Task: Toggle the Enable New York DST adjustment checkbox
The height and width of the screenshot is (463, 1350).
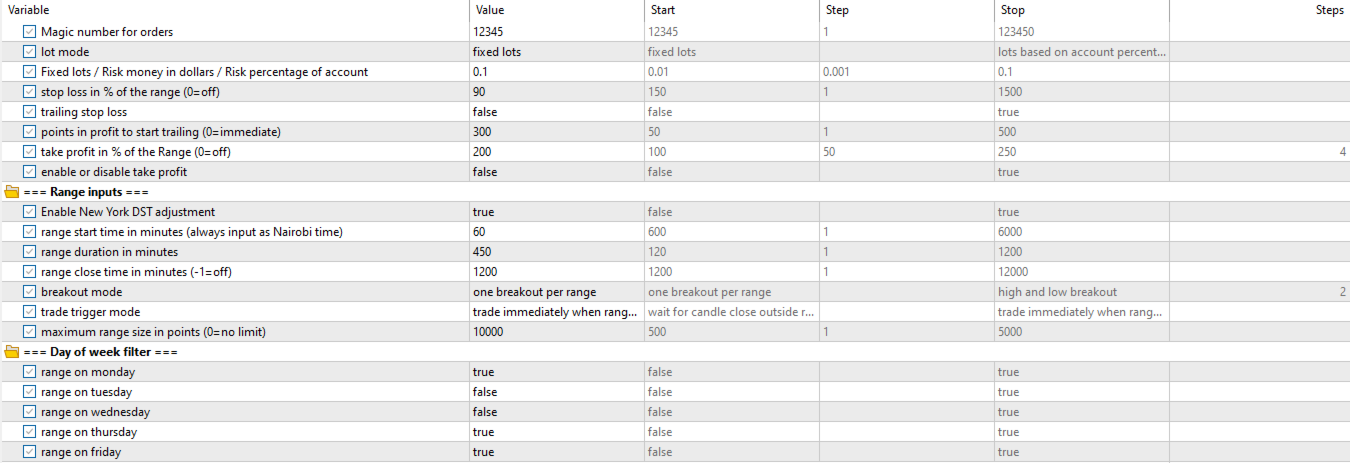Action: 29,212
